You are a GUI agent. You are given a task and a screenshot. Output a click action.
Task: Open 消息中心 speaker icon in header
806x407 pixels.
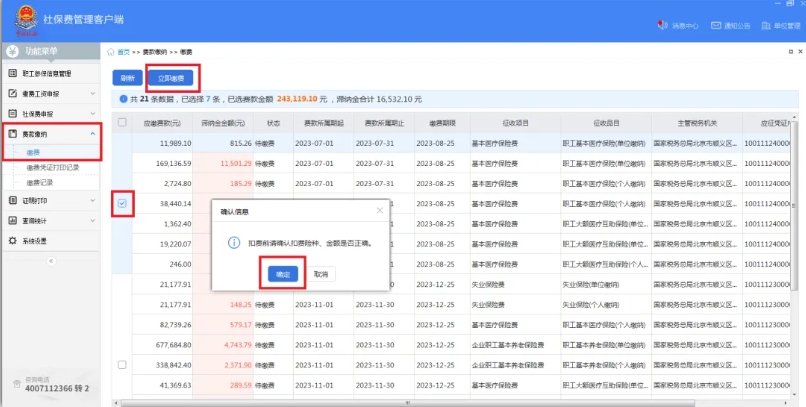coord(661,25)
